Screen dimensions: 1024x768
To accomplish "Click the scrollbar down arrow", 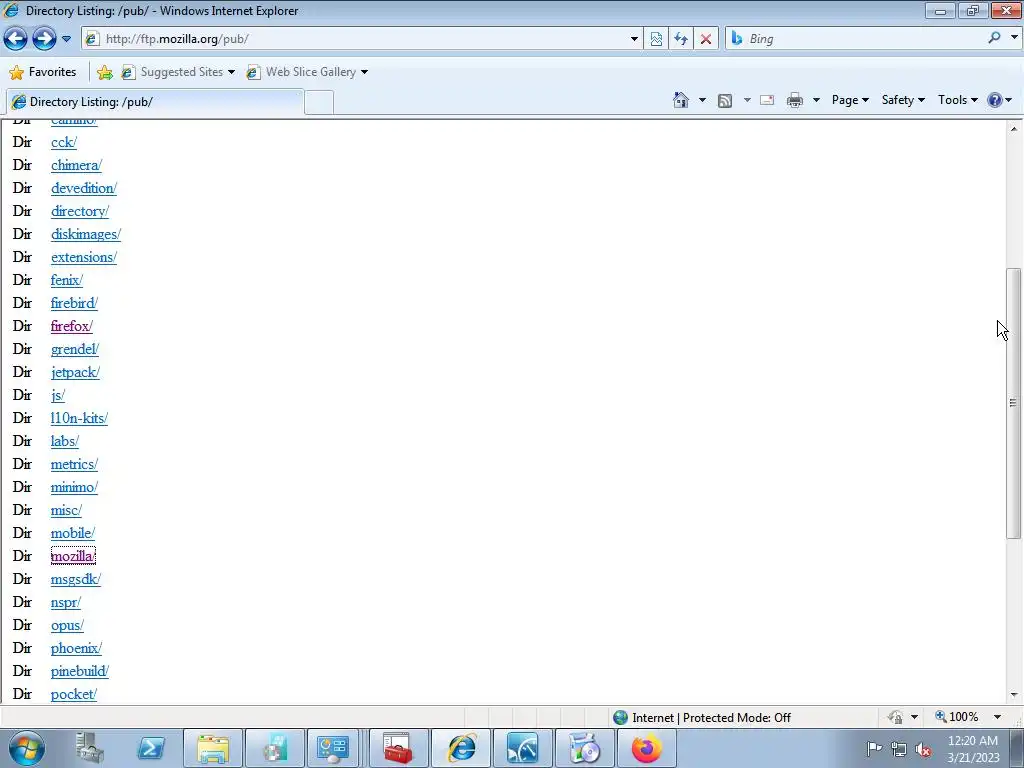I will coord(1014,695).
